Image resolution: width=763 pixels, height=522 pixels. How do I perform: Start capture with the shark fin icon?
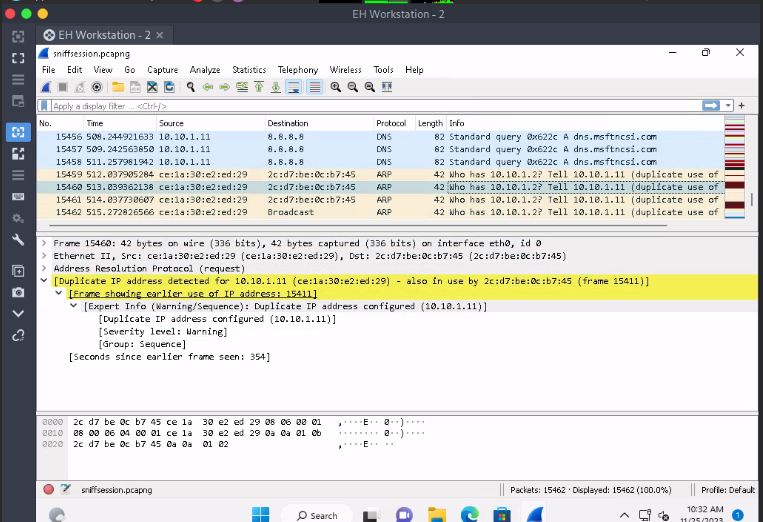click(x=47, y=87)
